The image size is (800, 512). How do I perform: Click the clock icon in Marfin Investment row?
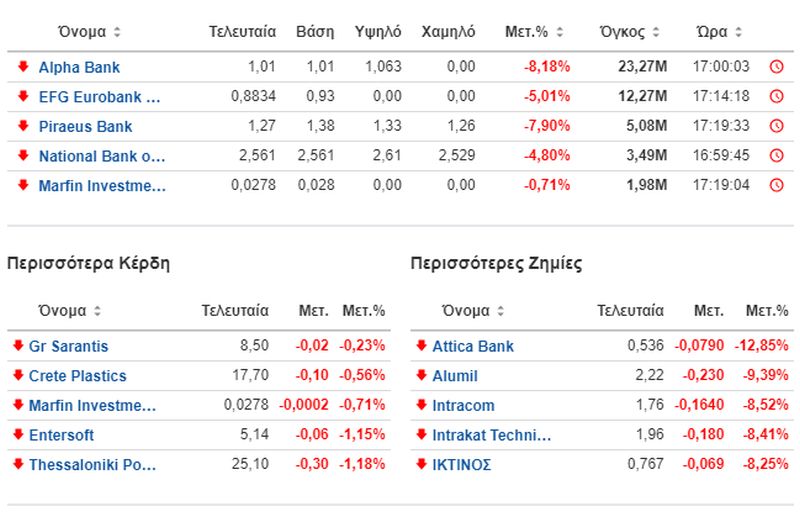(776, 185)
